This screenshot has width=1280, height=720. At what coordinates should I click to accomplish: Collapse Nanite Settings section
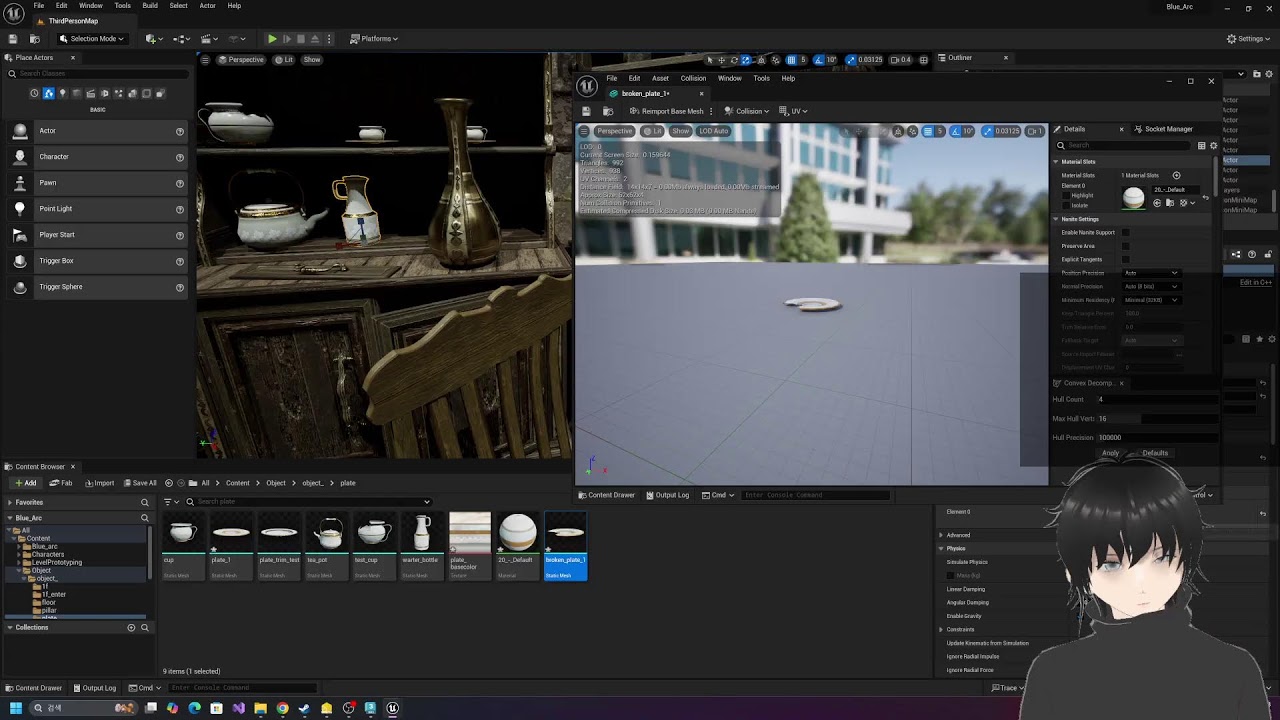tap(1055, 219)
